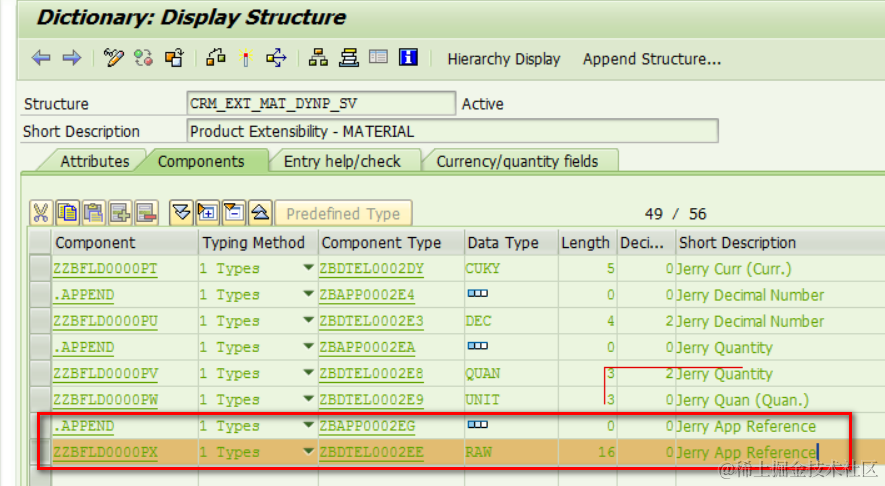The width and height of the screenshot is (885, 486).
Task: Switch to the Attributes tab
Action: click(95, 161)
